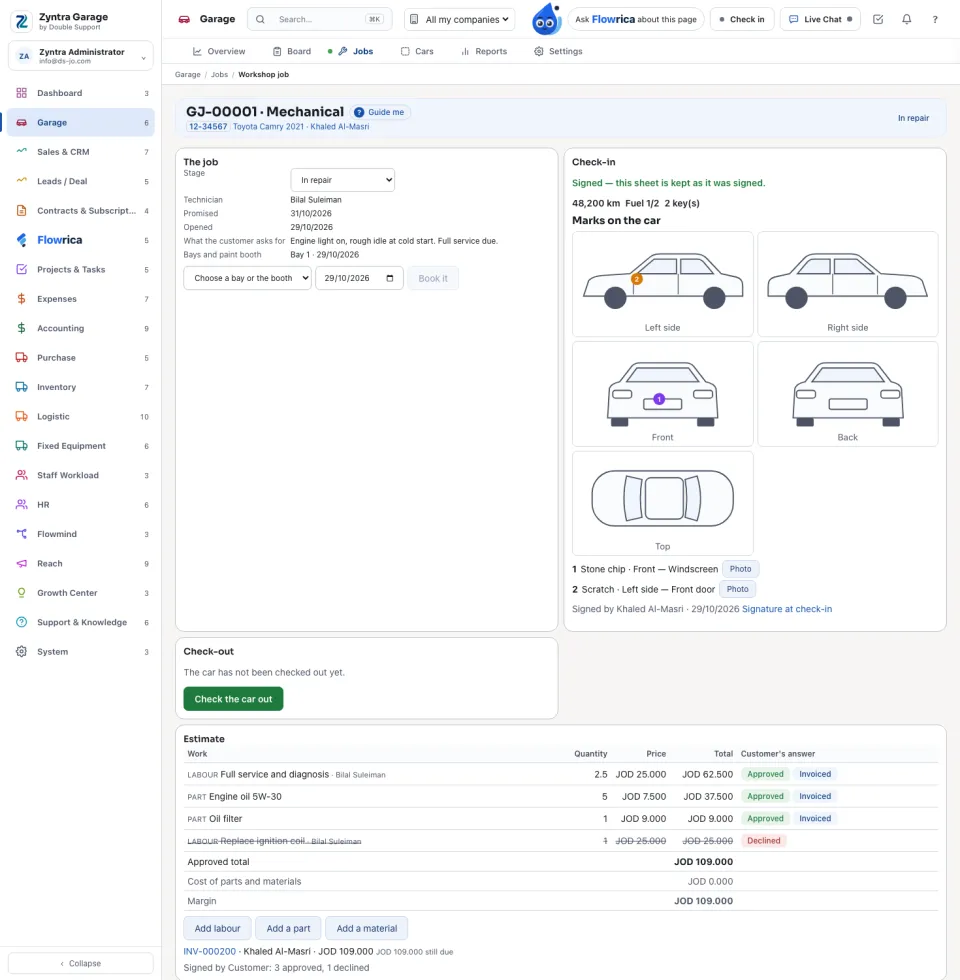This screenshot has width=960, height=980.
Task: Click the Leads / Deal sidebar icon
Action: pos(21,181)
